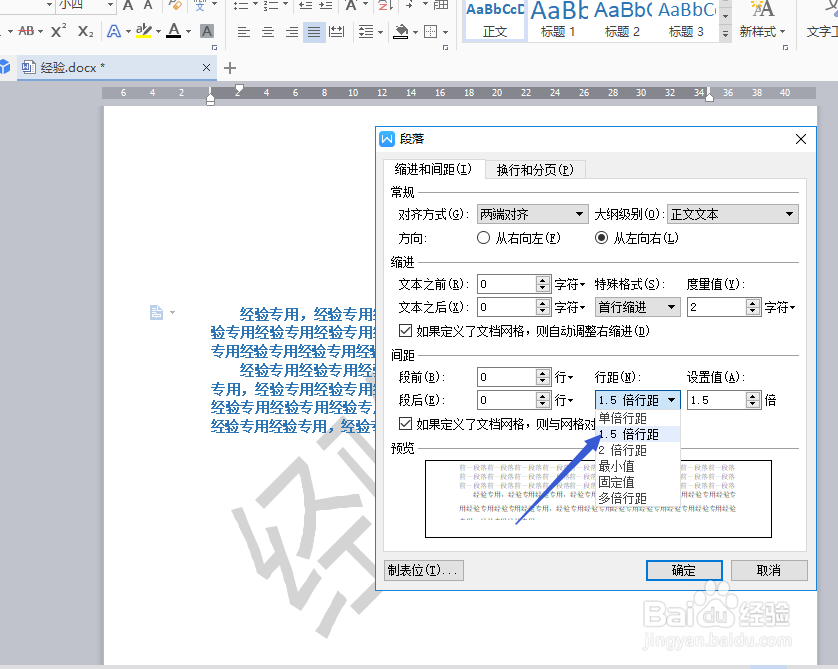
Task: Open the 特殊格式 首行缩进 dropdown
Action: click(x=637, y=307)
